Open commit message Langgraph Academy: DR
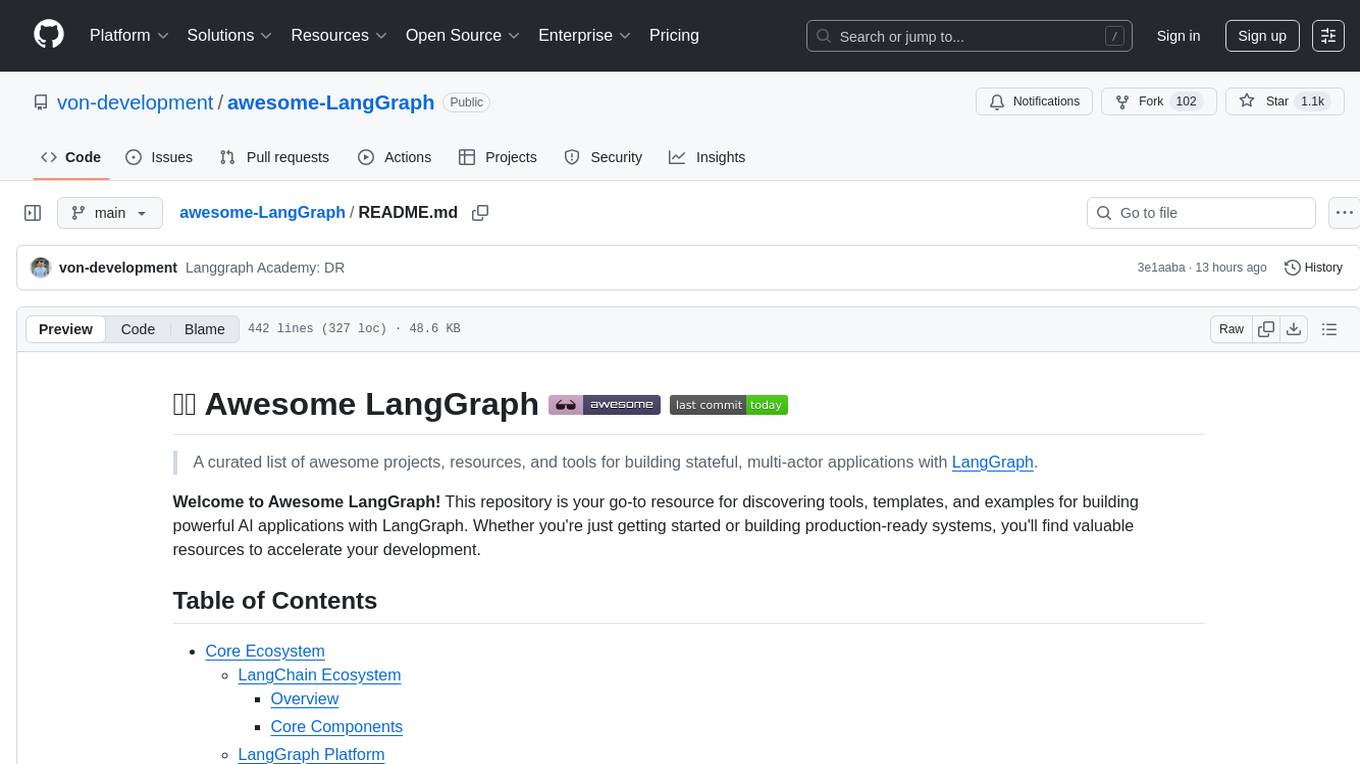Viewport: 1360px width, 764px height. tap(265, 268)
